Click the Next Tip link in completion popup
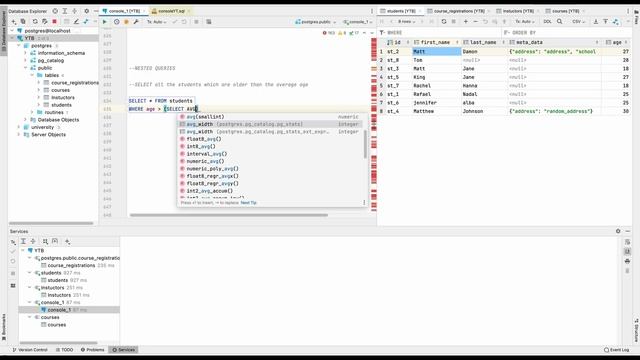 click(x=248, y=203)
